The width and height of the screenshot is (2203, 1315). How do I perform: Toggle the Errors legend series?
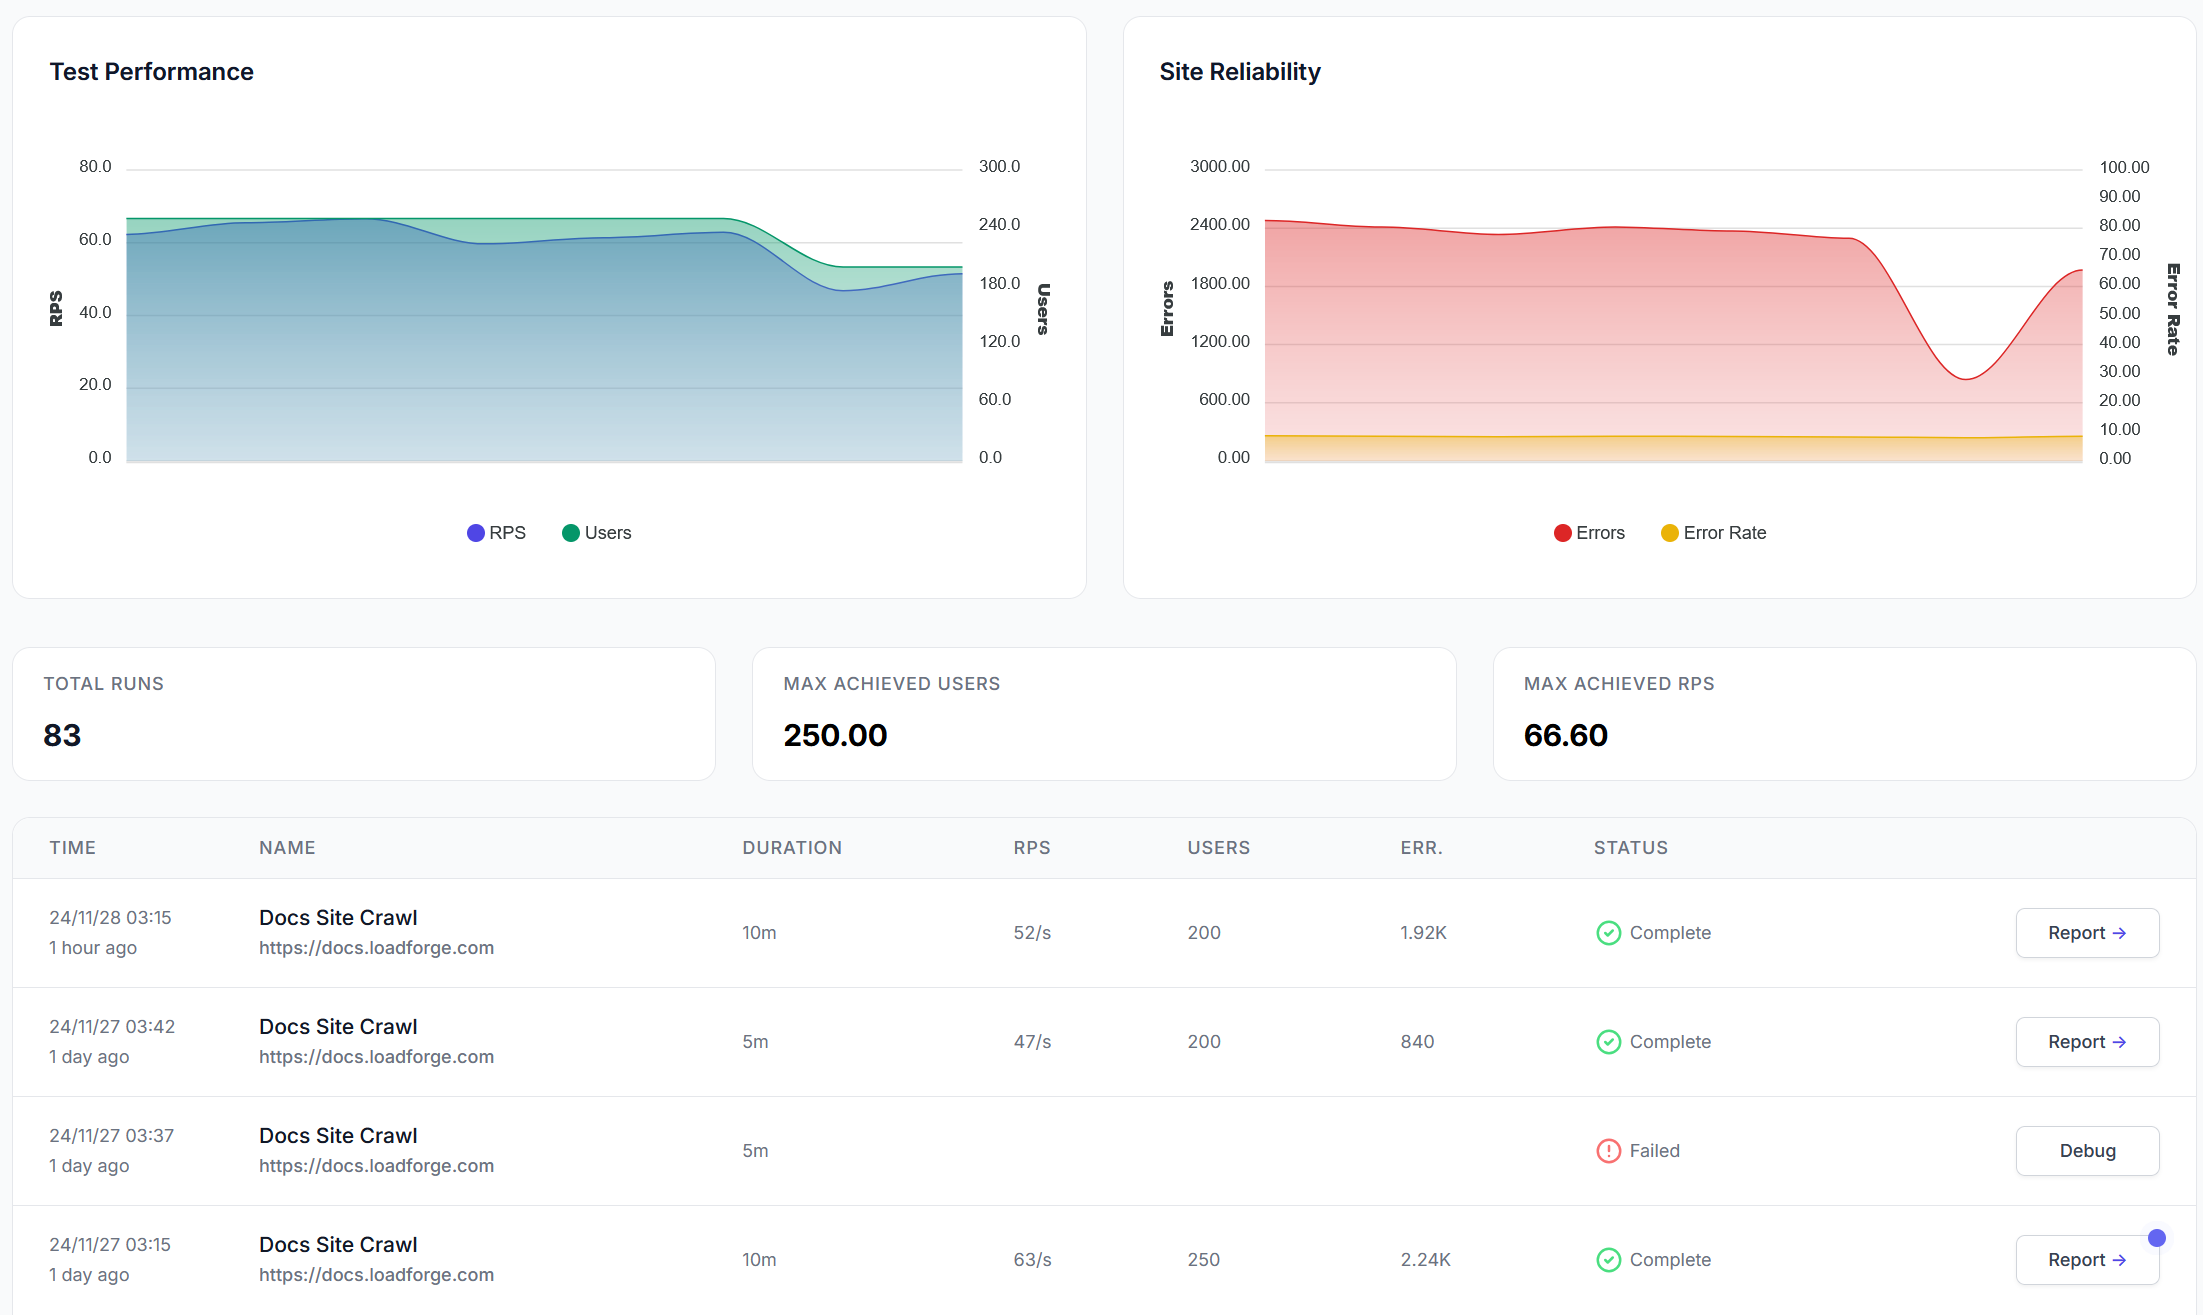pyautogui.click(x=1589, y=533)
